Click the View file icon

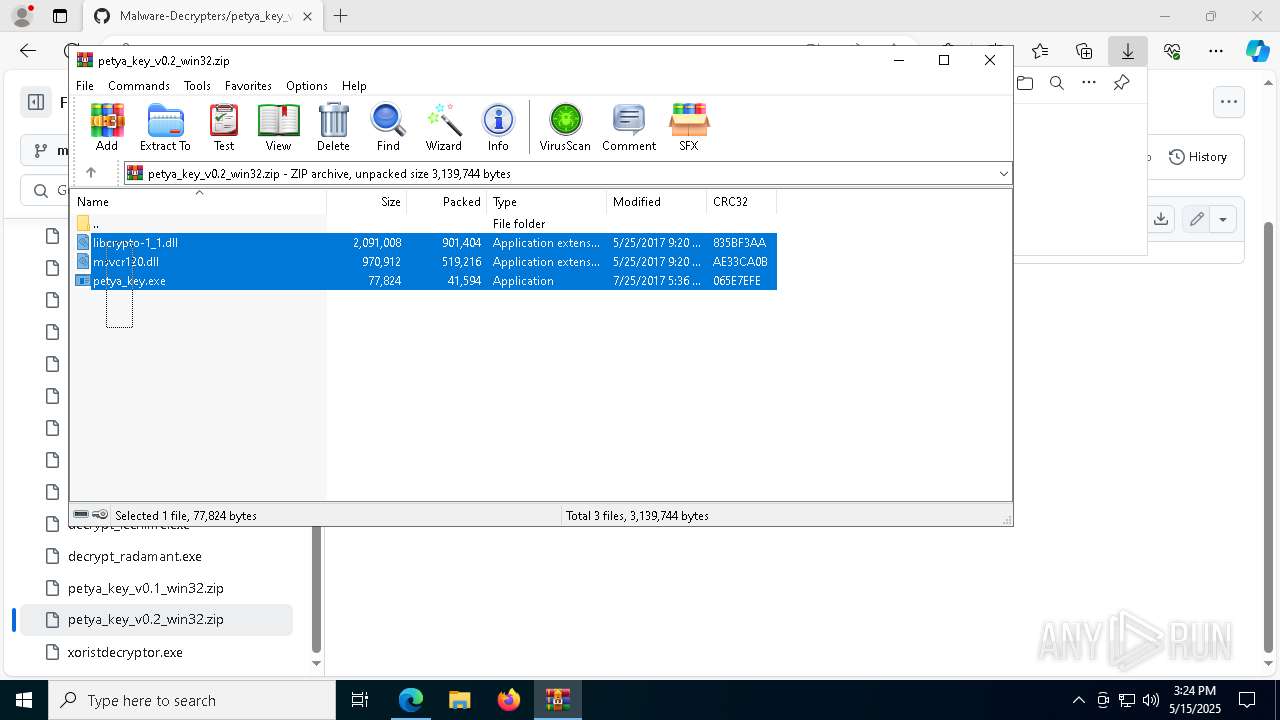pyautogui.click(x=278, y=127)
